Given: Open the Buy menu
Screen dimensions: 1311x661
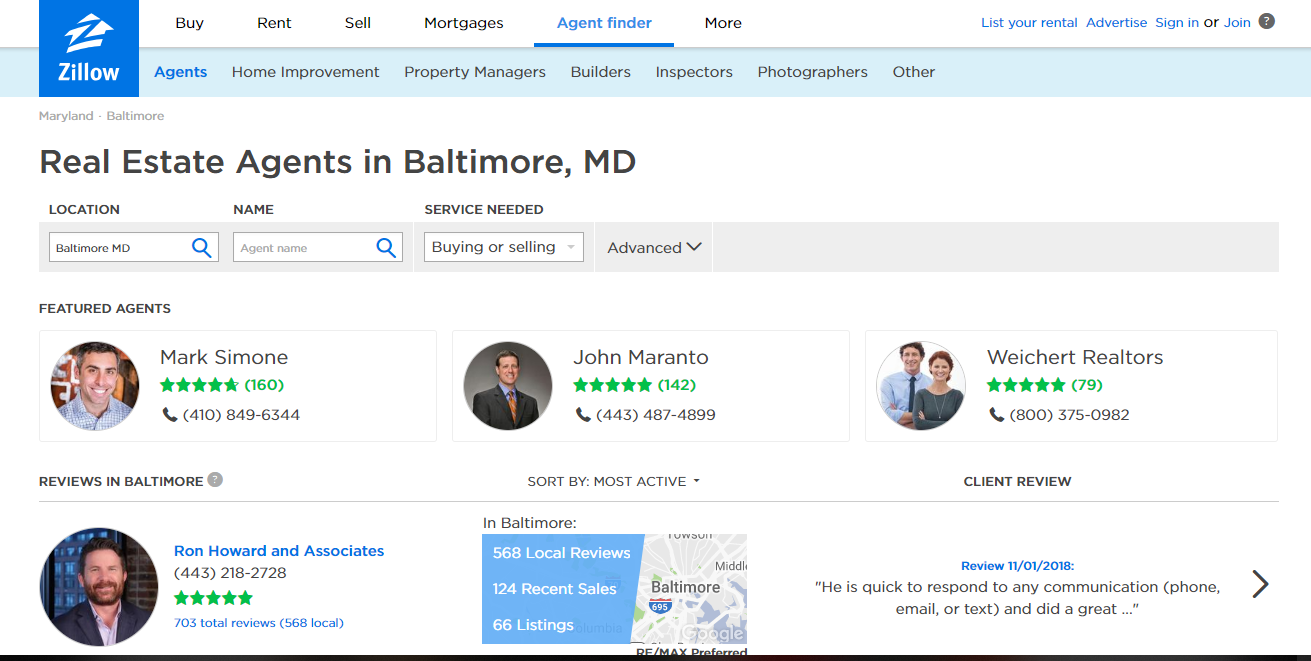Looking at the screenshot, I should coord(189,23).
